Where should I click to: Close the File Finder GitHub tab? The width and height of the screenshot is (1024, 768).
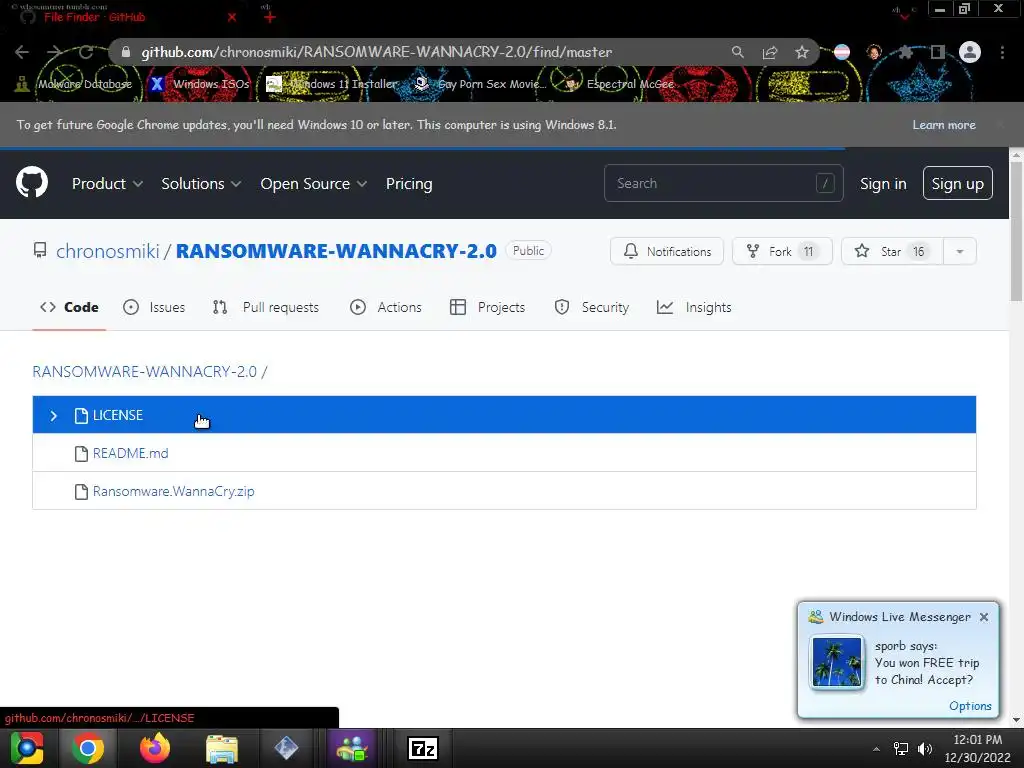(x=232, y=17)
